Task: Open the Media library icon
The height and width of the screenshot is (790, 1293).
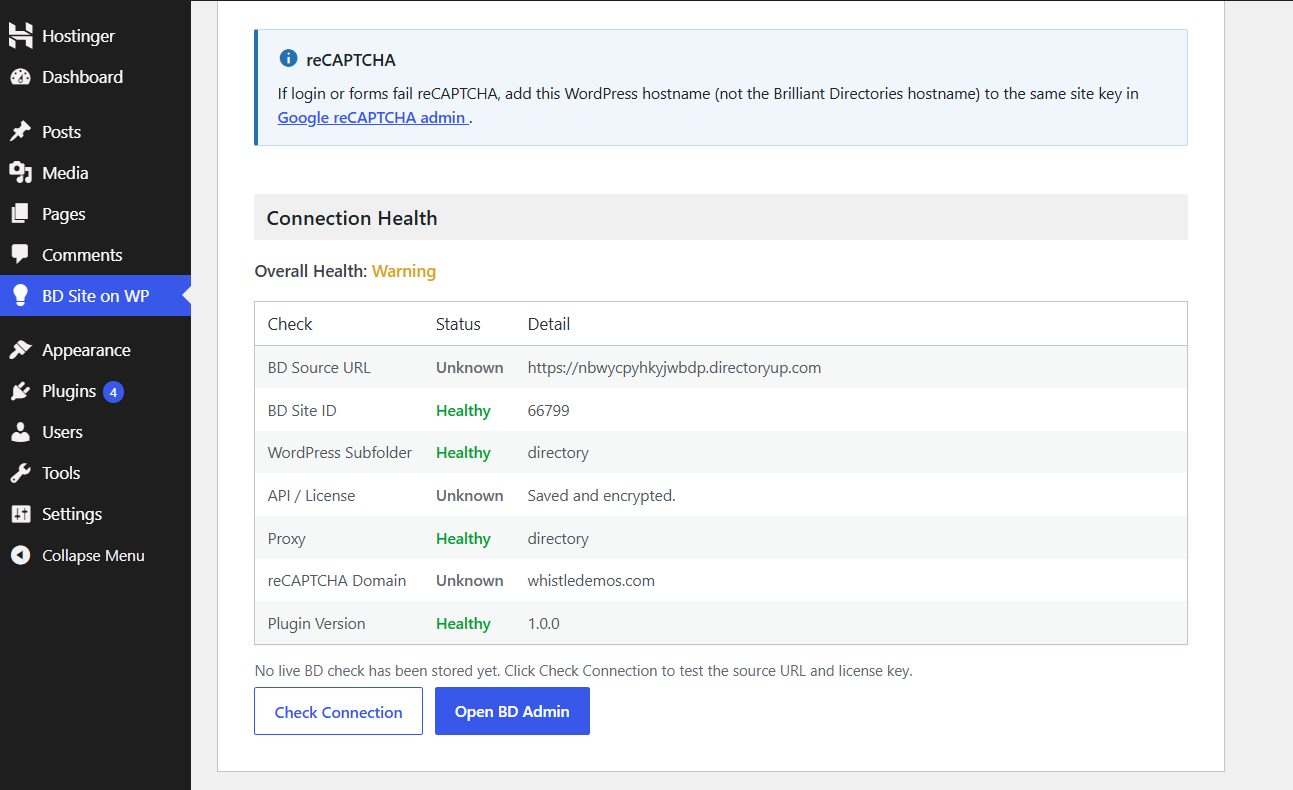Action: [x=20, y=173]
